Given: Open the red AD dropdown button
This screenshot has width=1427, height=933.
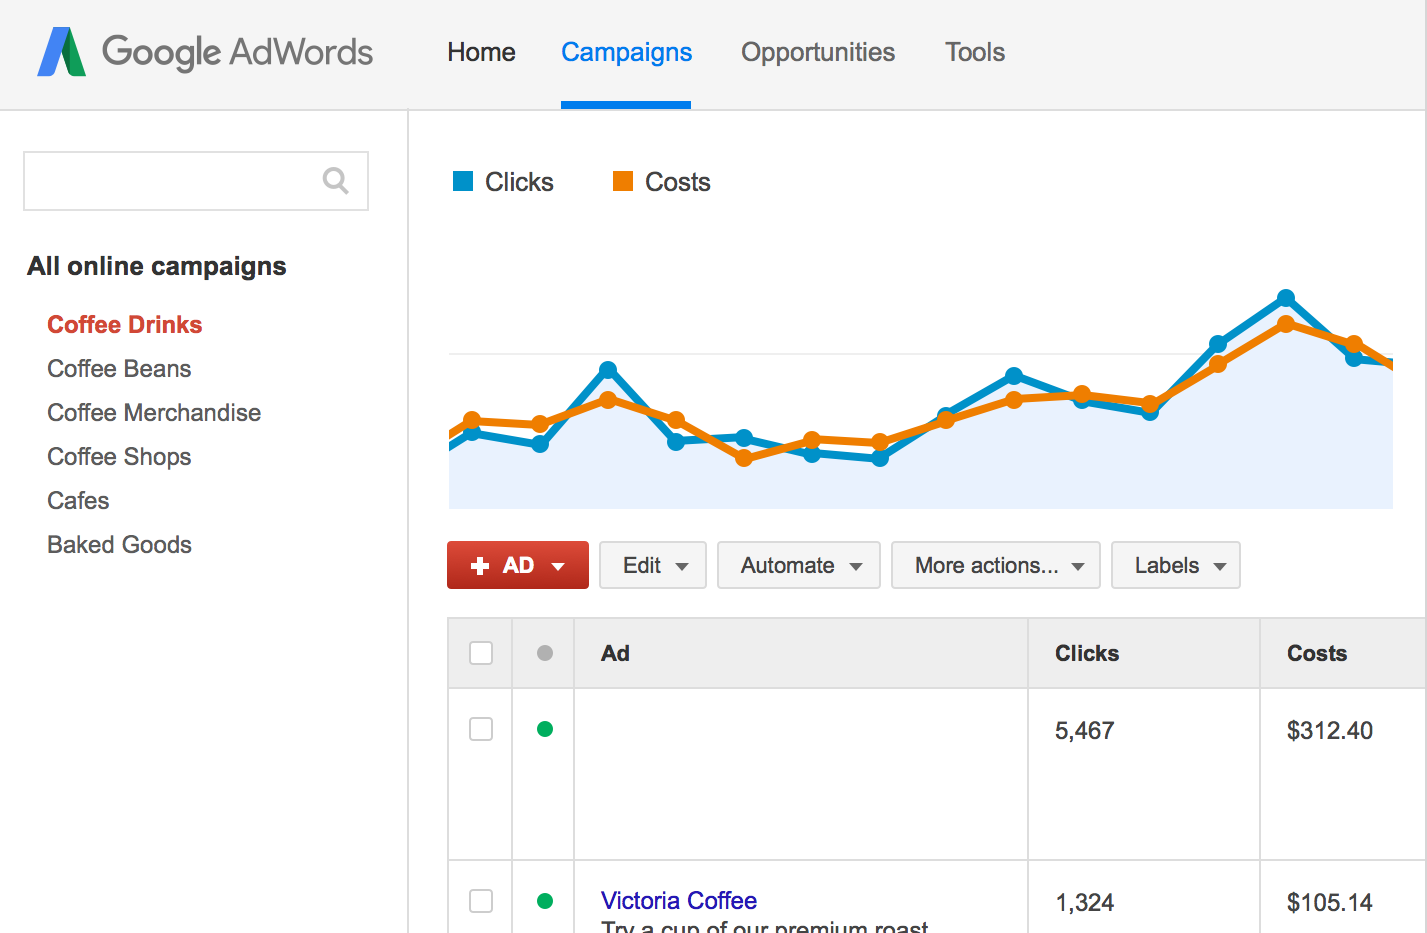Looking at the screenshot, I should 518,565.
